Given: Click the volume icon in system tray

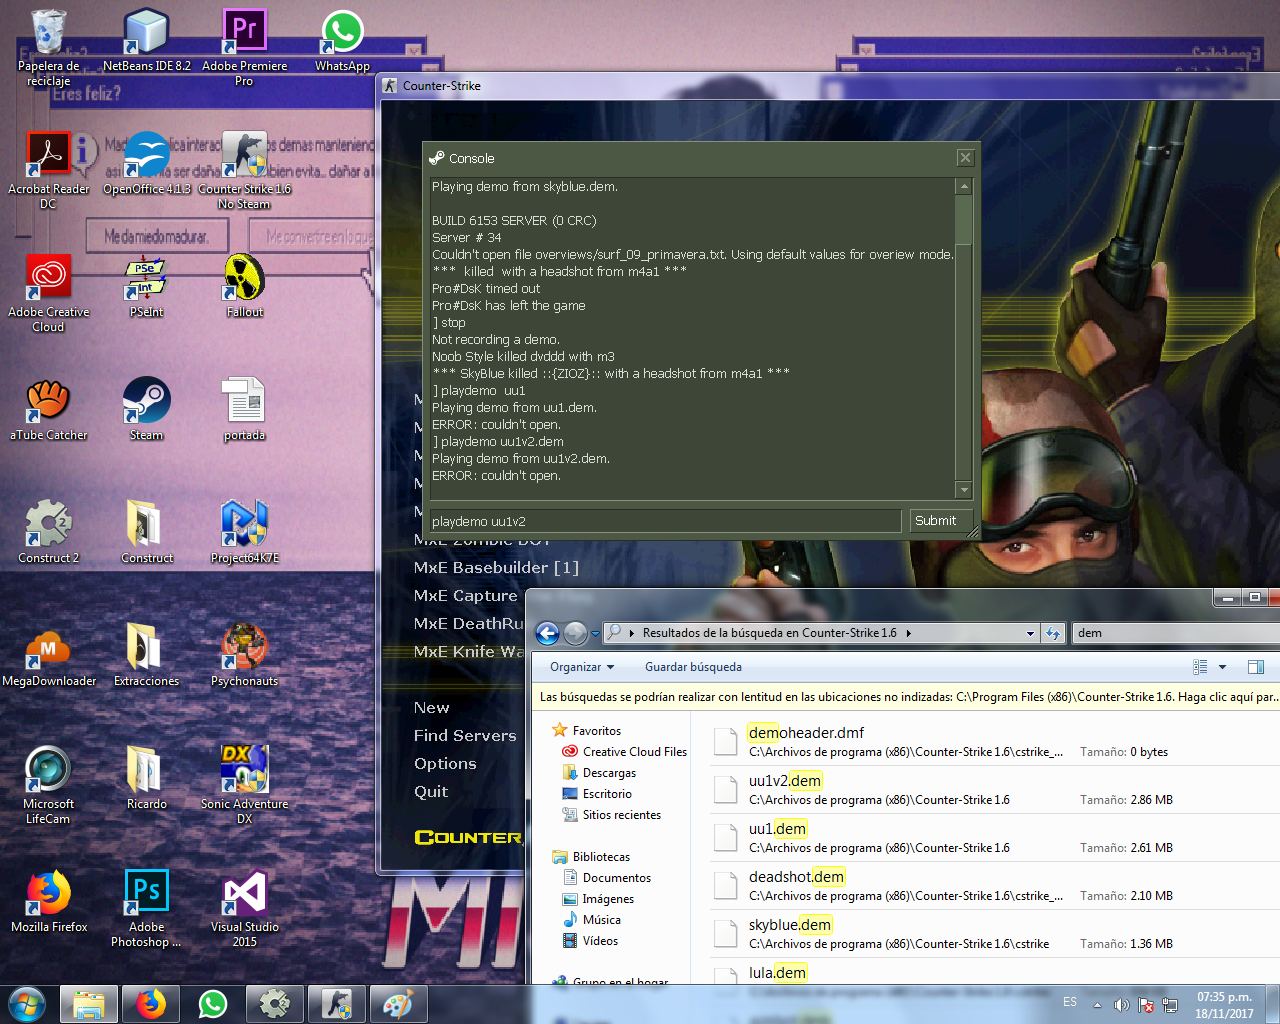Looking at the screenshot, I should 1122,1005.
